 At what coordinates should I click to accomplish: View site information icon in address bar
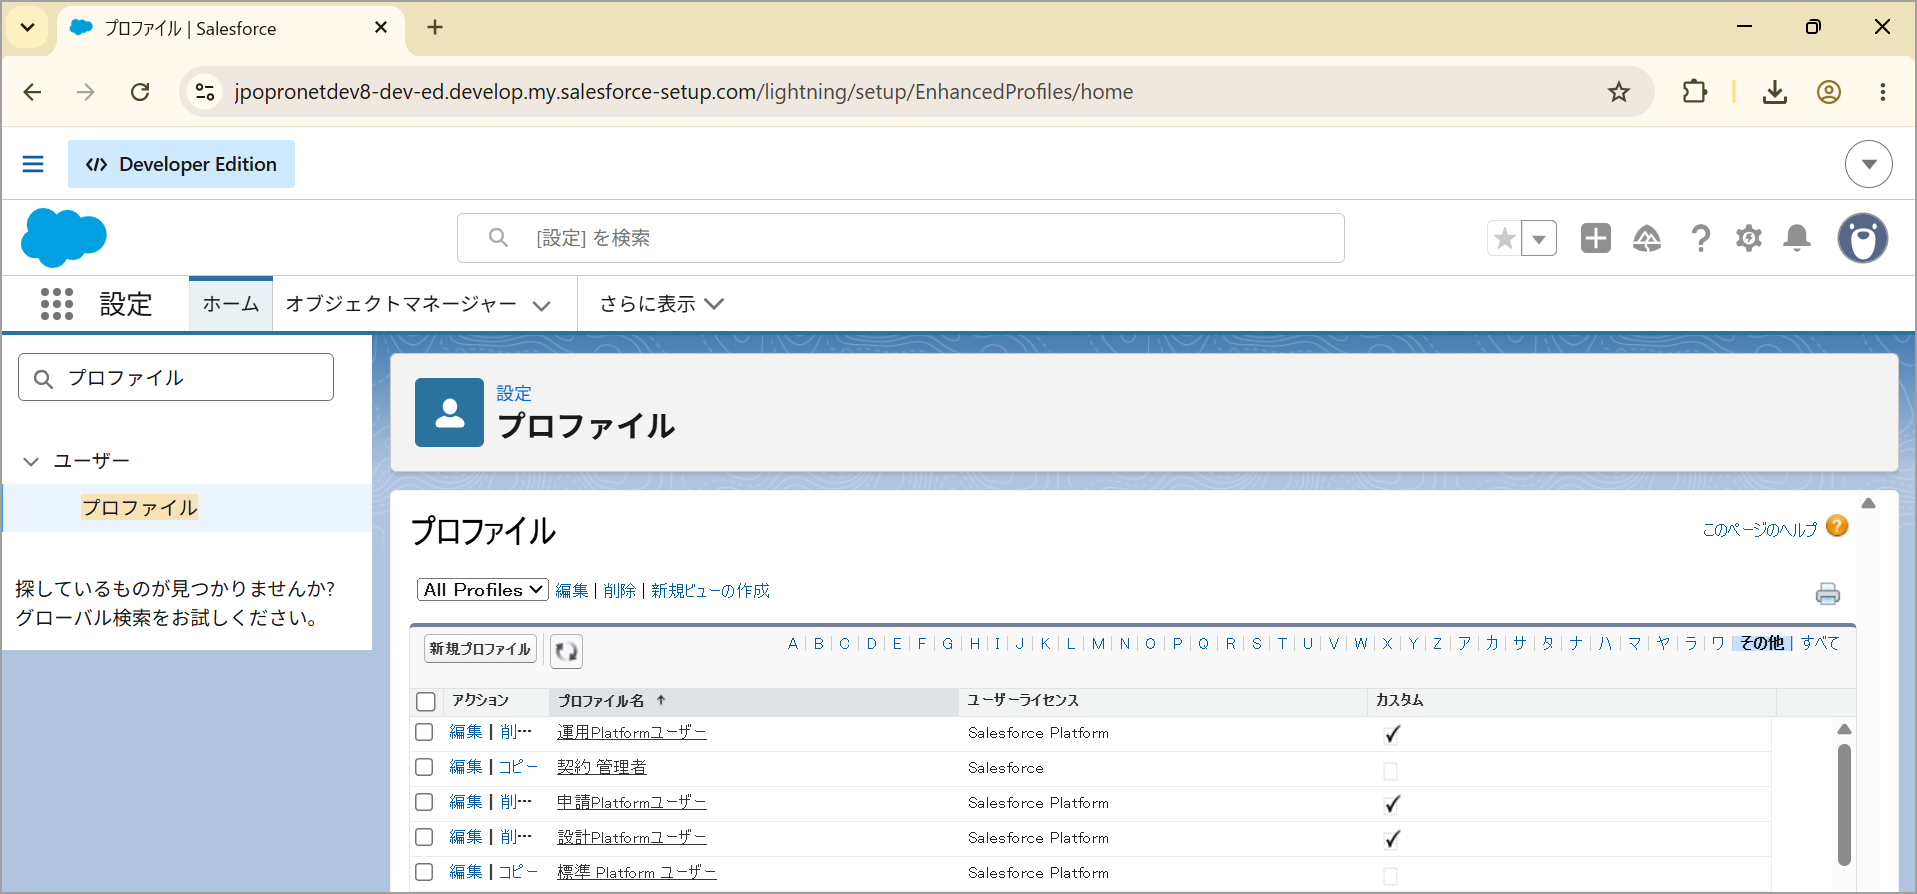(x=205, y=92)
